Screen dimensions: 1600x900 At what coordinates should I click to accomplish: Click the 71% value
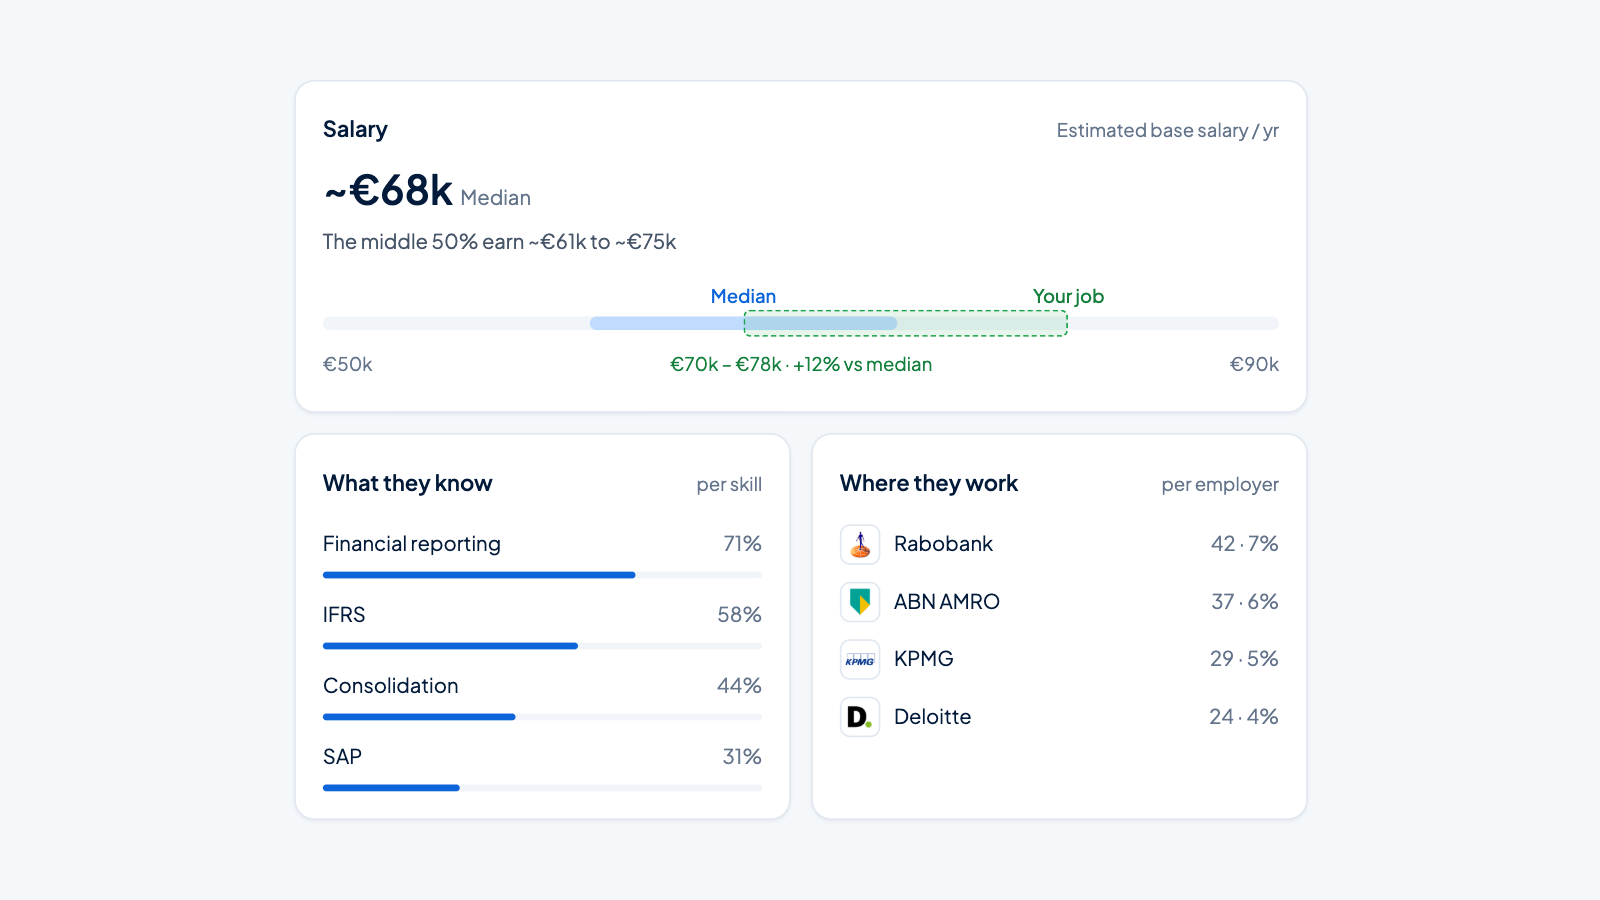(743, 544)
